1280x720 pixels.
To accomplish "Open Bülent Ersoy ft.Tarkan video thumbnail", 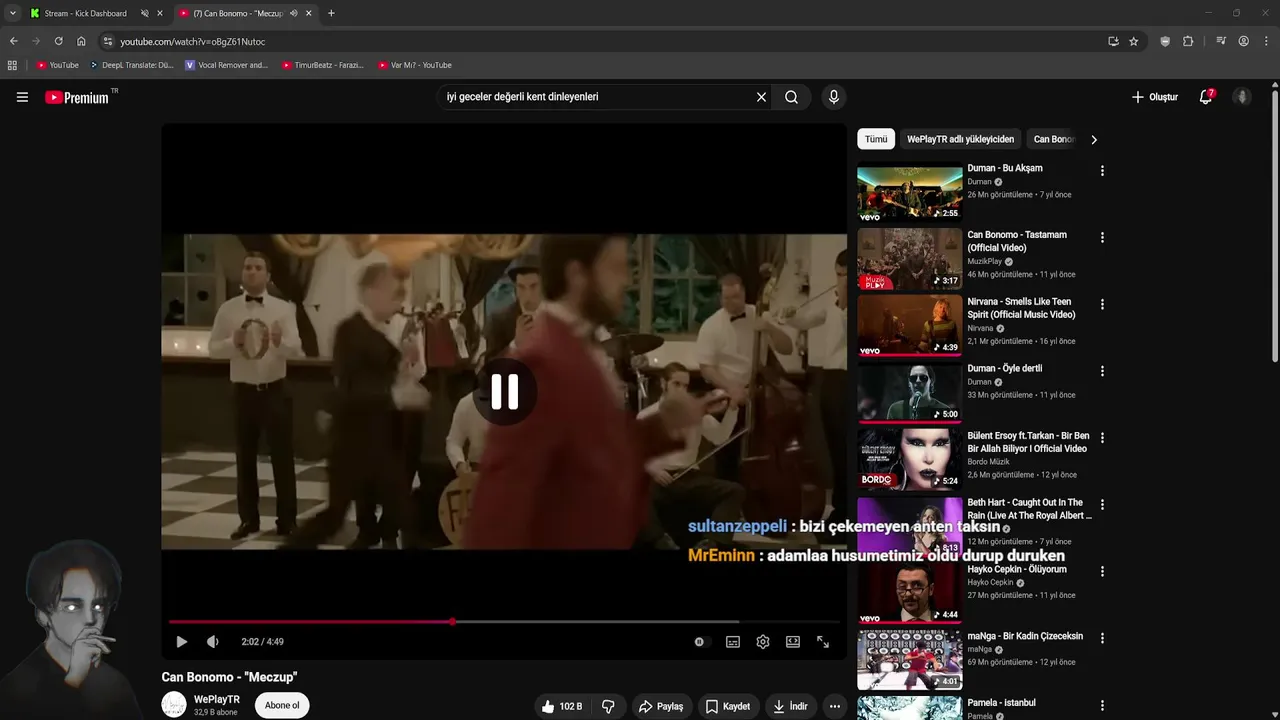I will [910, 459].
